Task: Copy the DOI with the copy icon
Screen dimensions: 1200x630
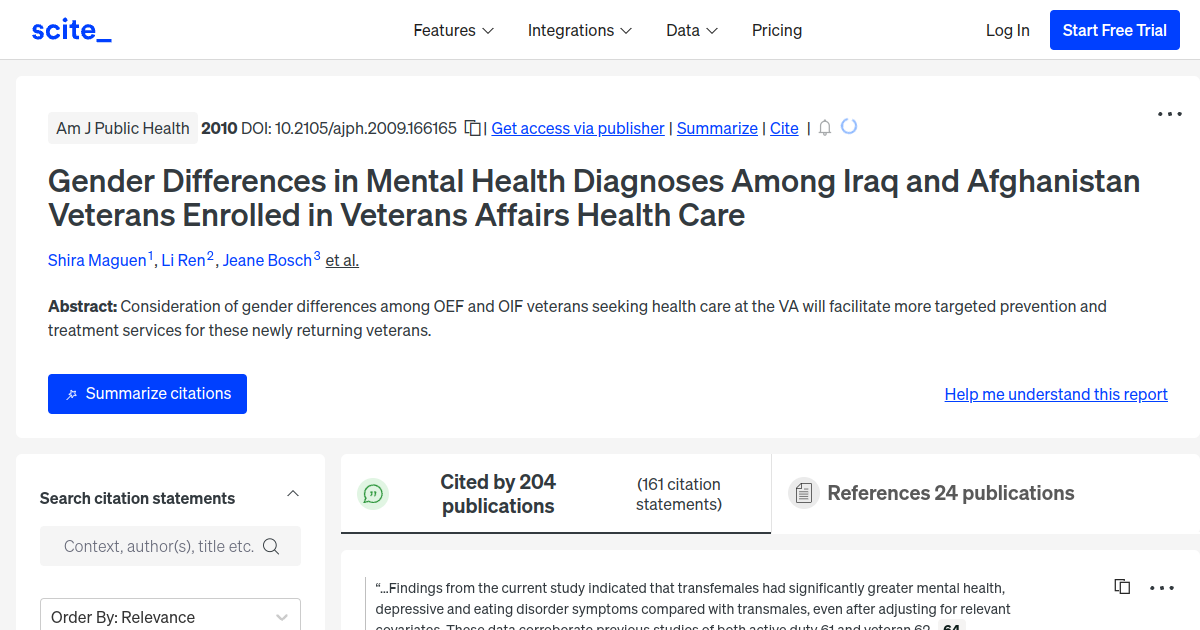Action: click(473, 128)
